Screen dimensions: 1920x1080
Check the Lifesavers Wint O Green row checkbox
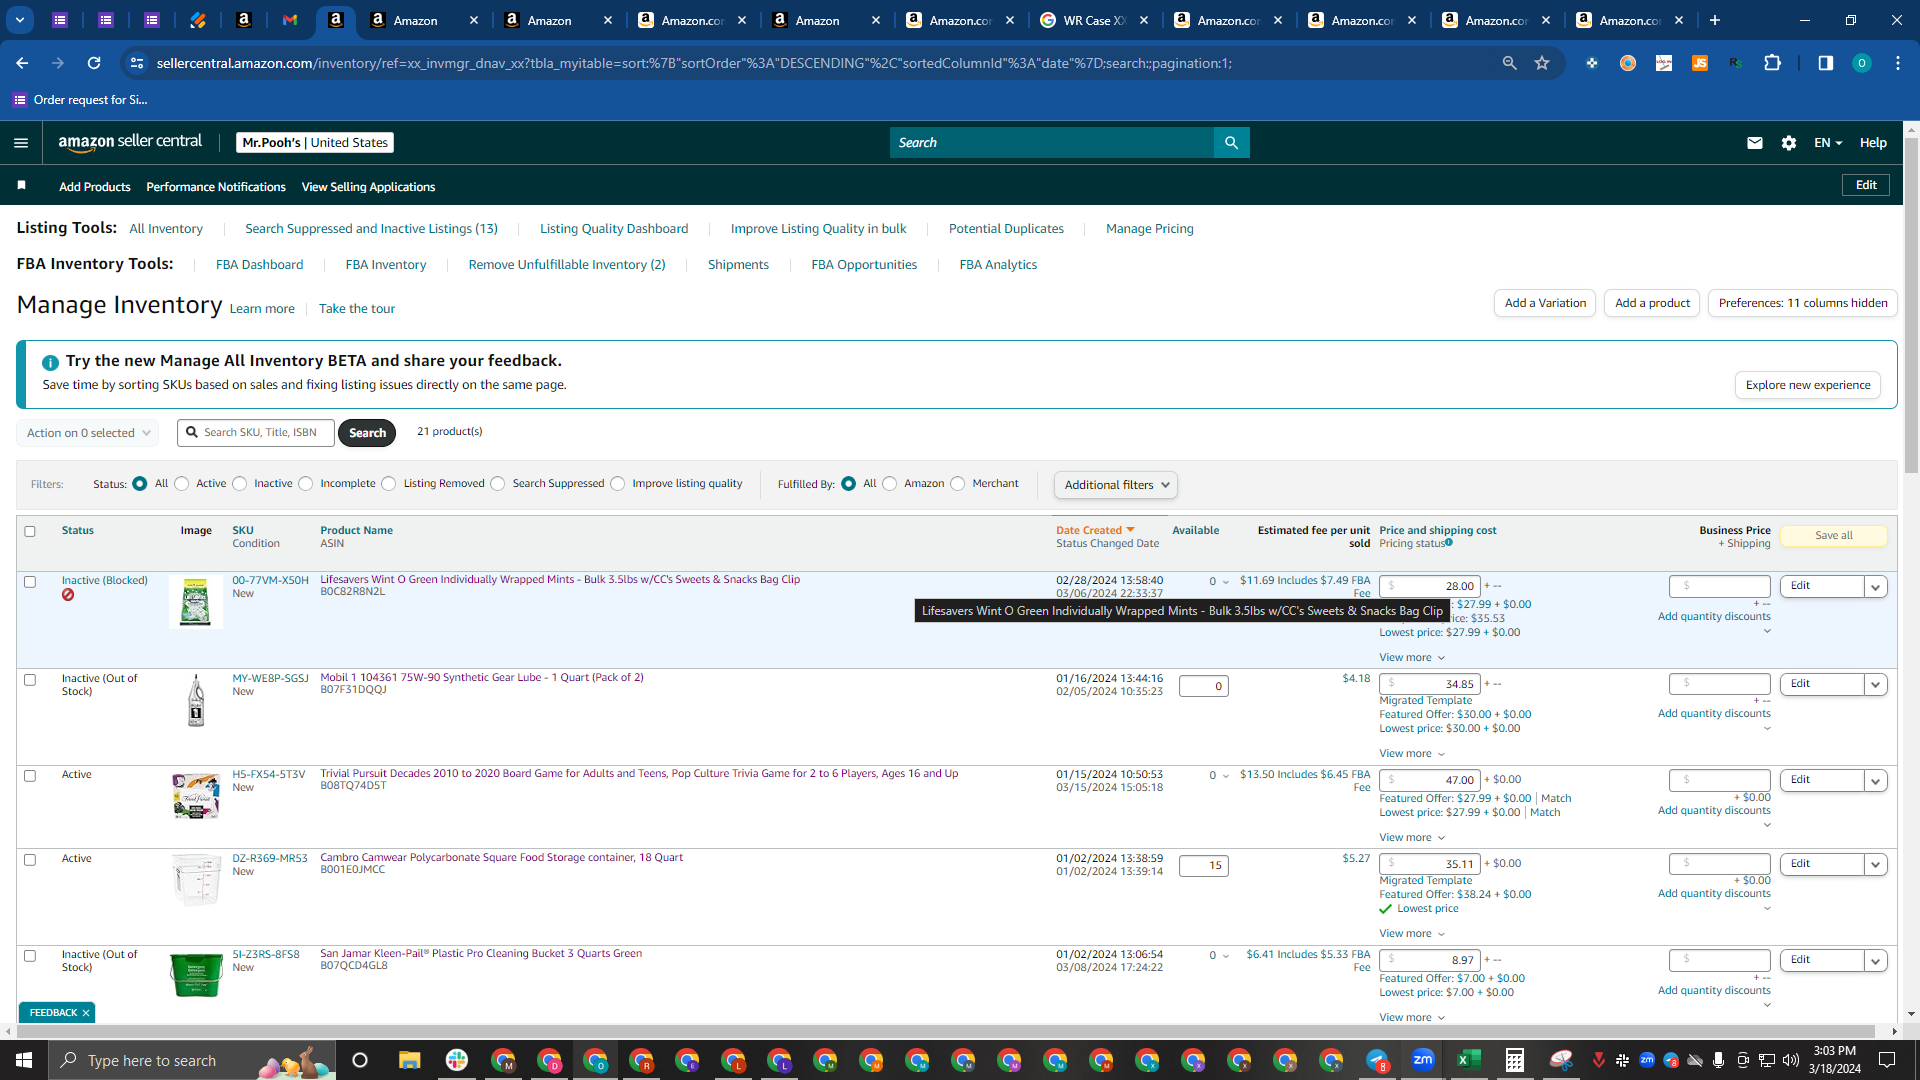30,581
